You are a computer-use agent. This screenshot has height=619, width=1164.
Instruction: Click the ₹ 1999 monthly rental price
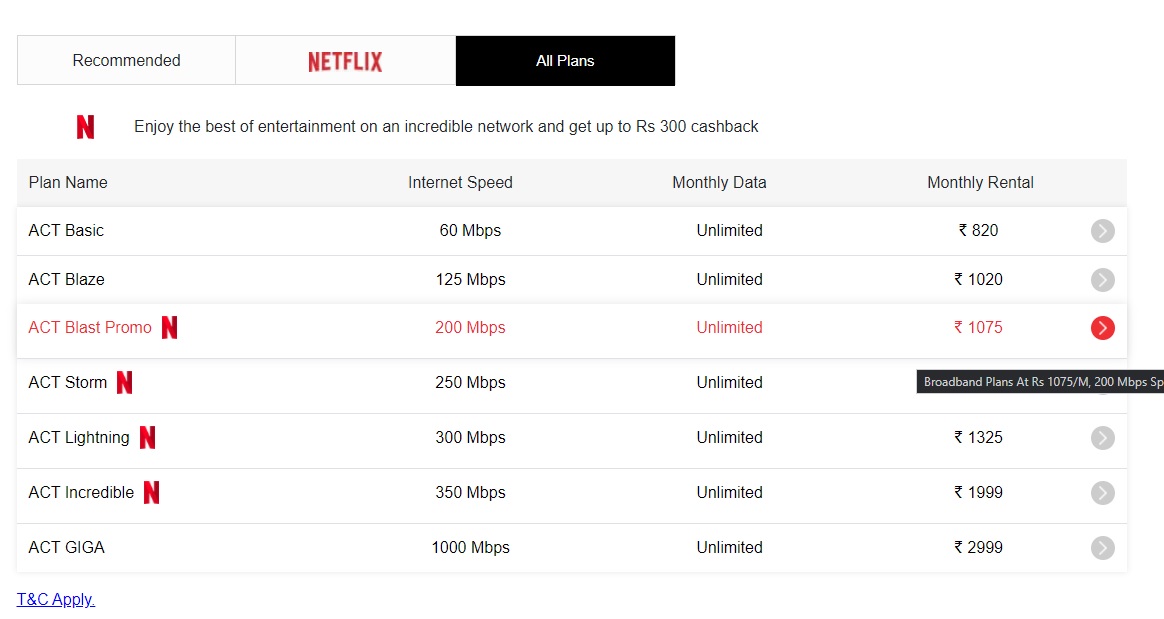point(978,493)
